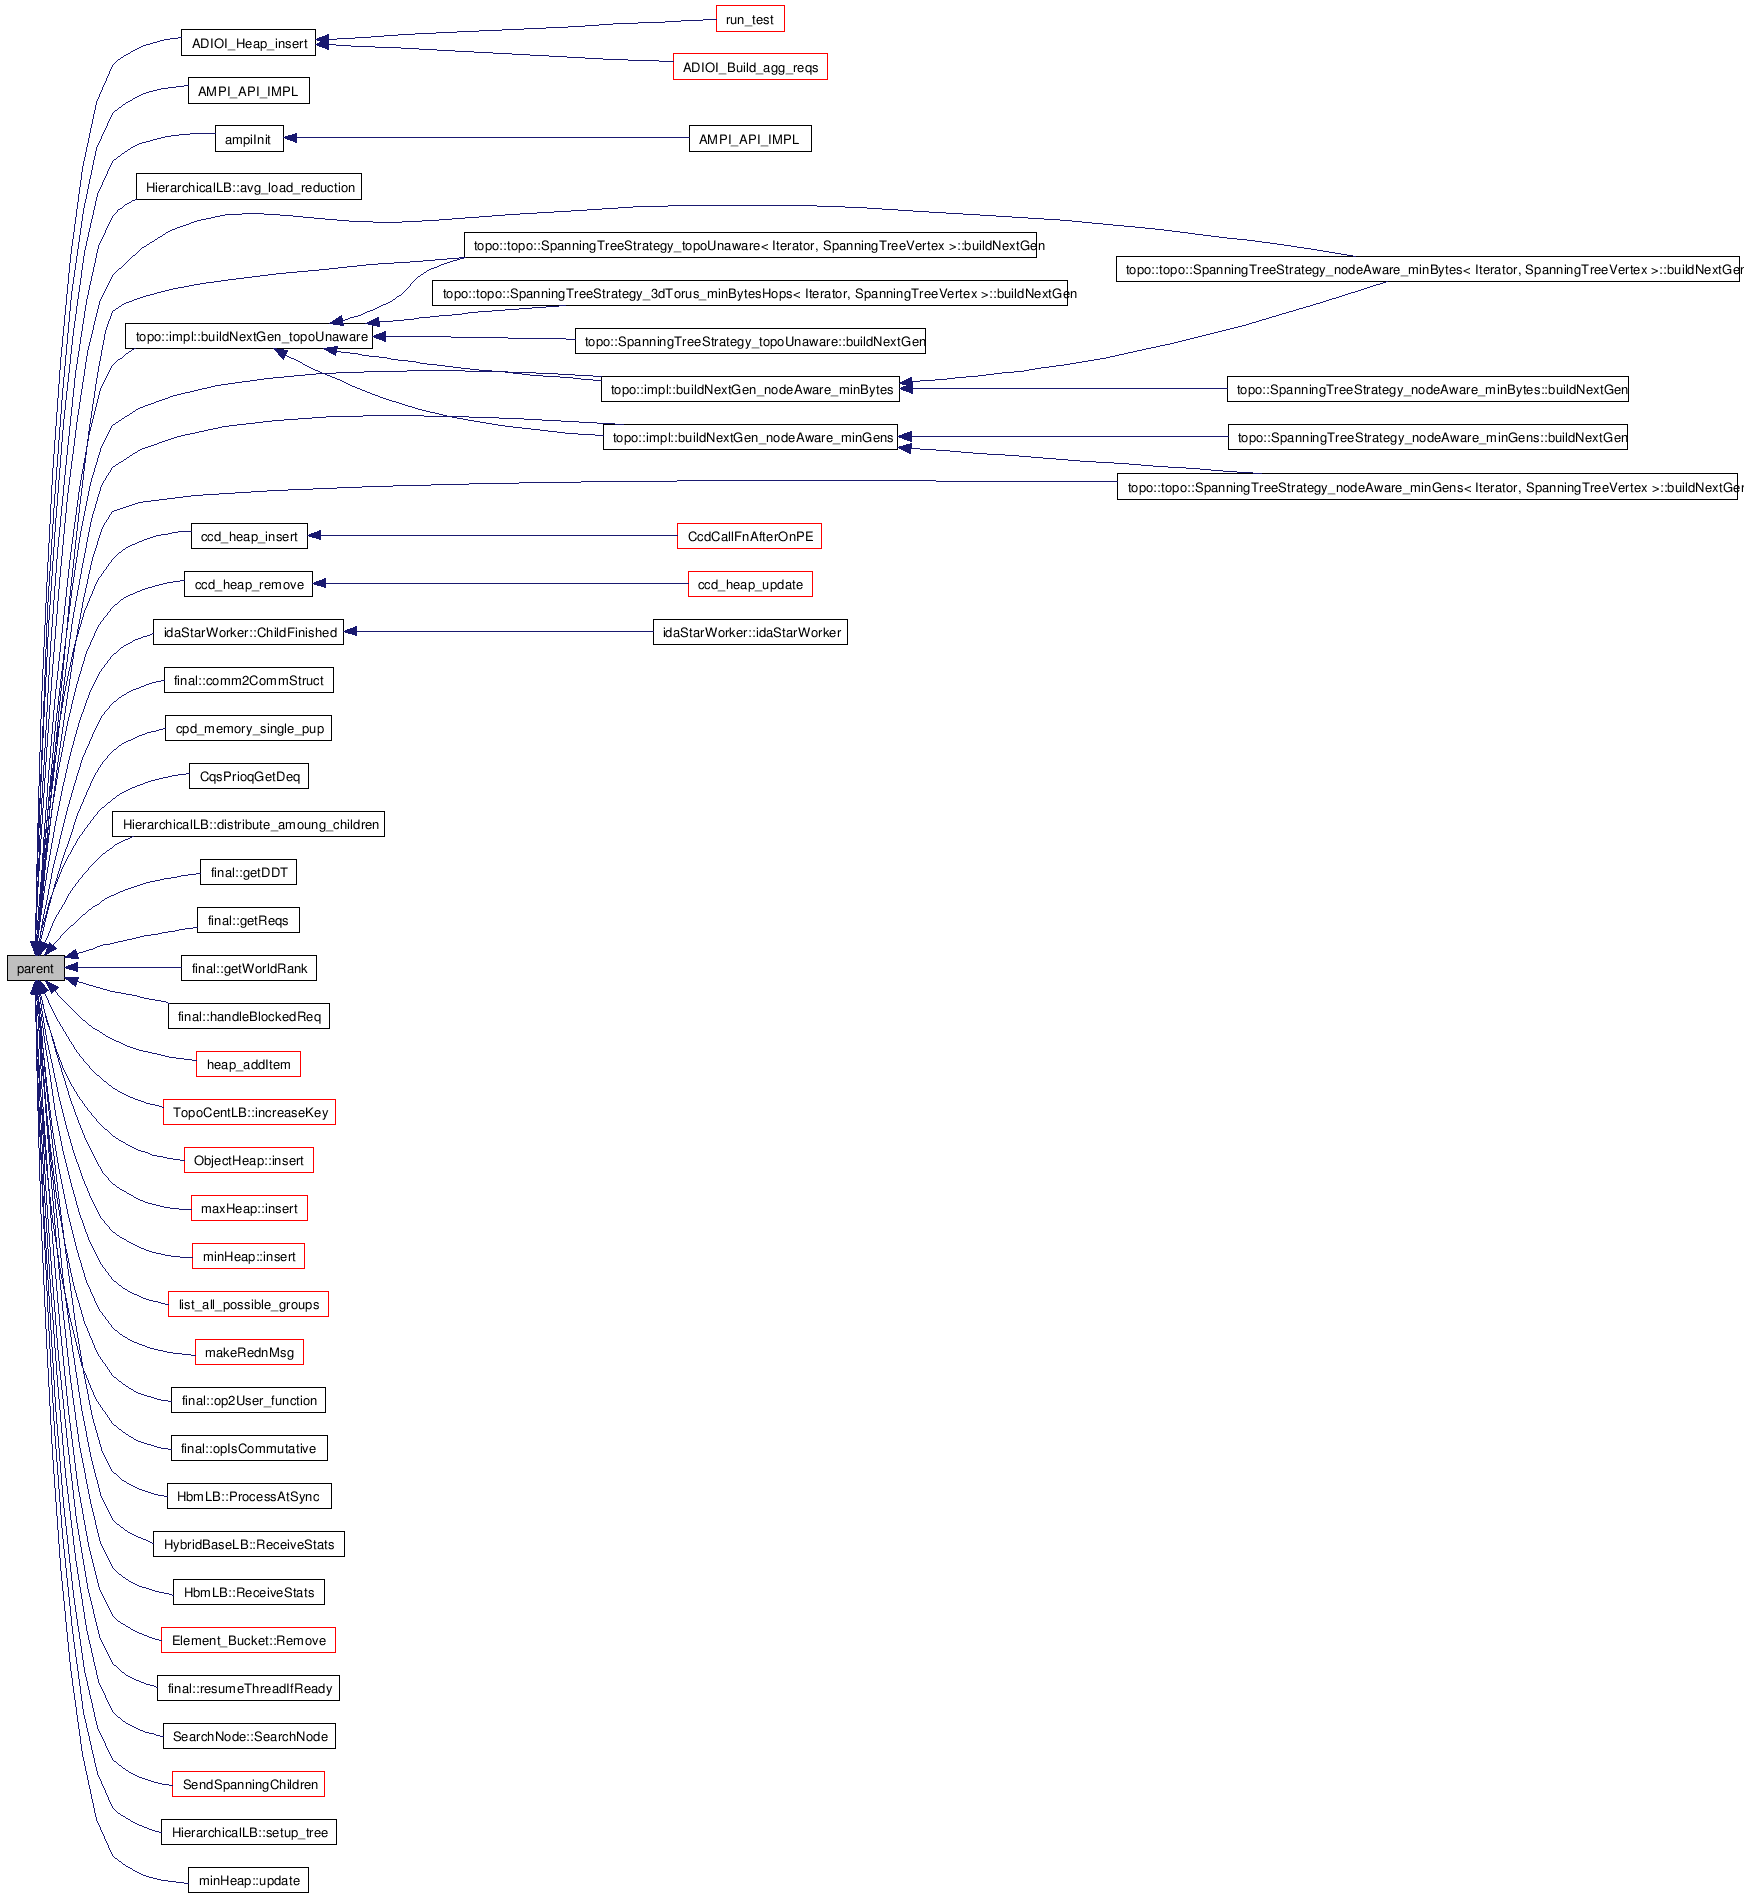This screenshot has height=1896, width=1744.
Task: Open the CqsPrioqGetDeq node
Action: (249, 776)
